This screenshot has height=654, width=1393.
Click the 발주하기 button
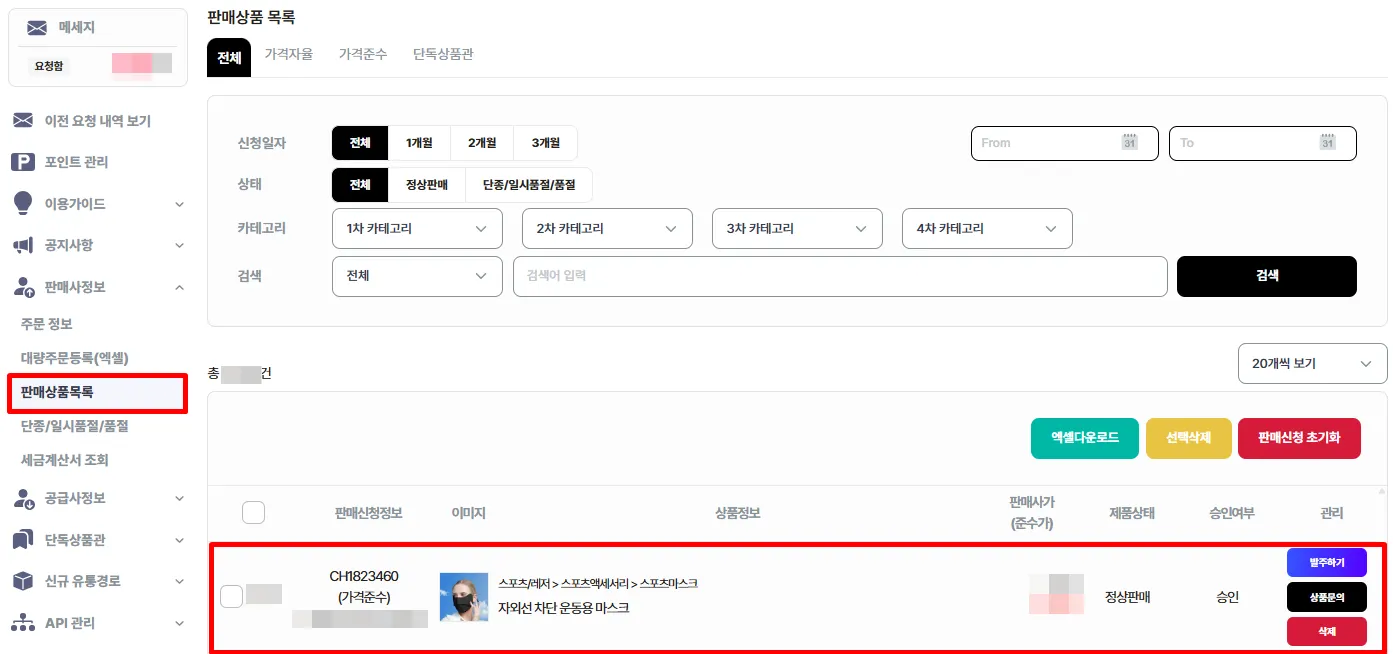[1327, 563]
